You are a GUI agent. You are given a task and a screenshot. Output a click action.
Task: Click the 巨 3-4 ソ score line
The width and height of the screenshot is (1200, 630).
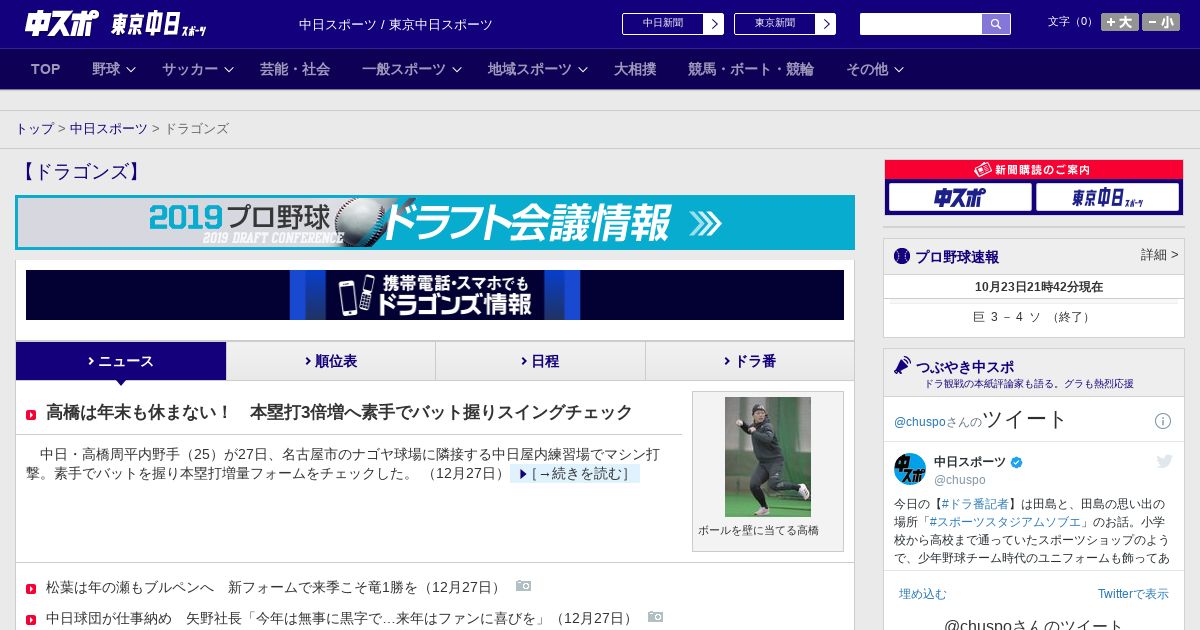[1034, 317]
